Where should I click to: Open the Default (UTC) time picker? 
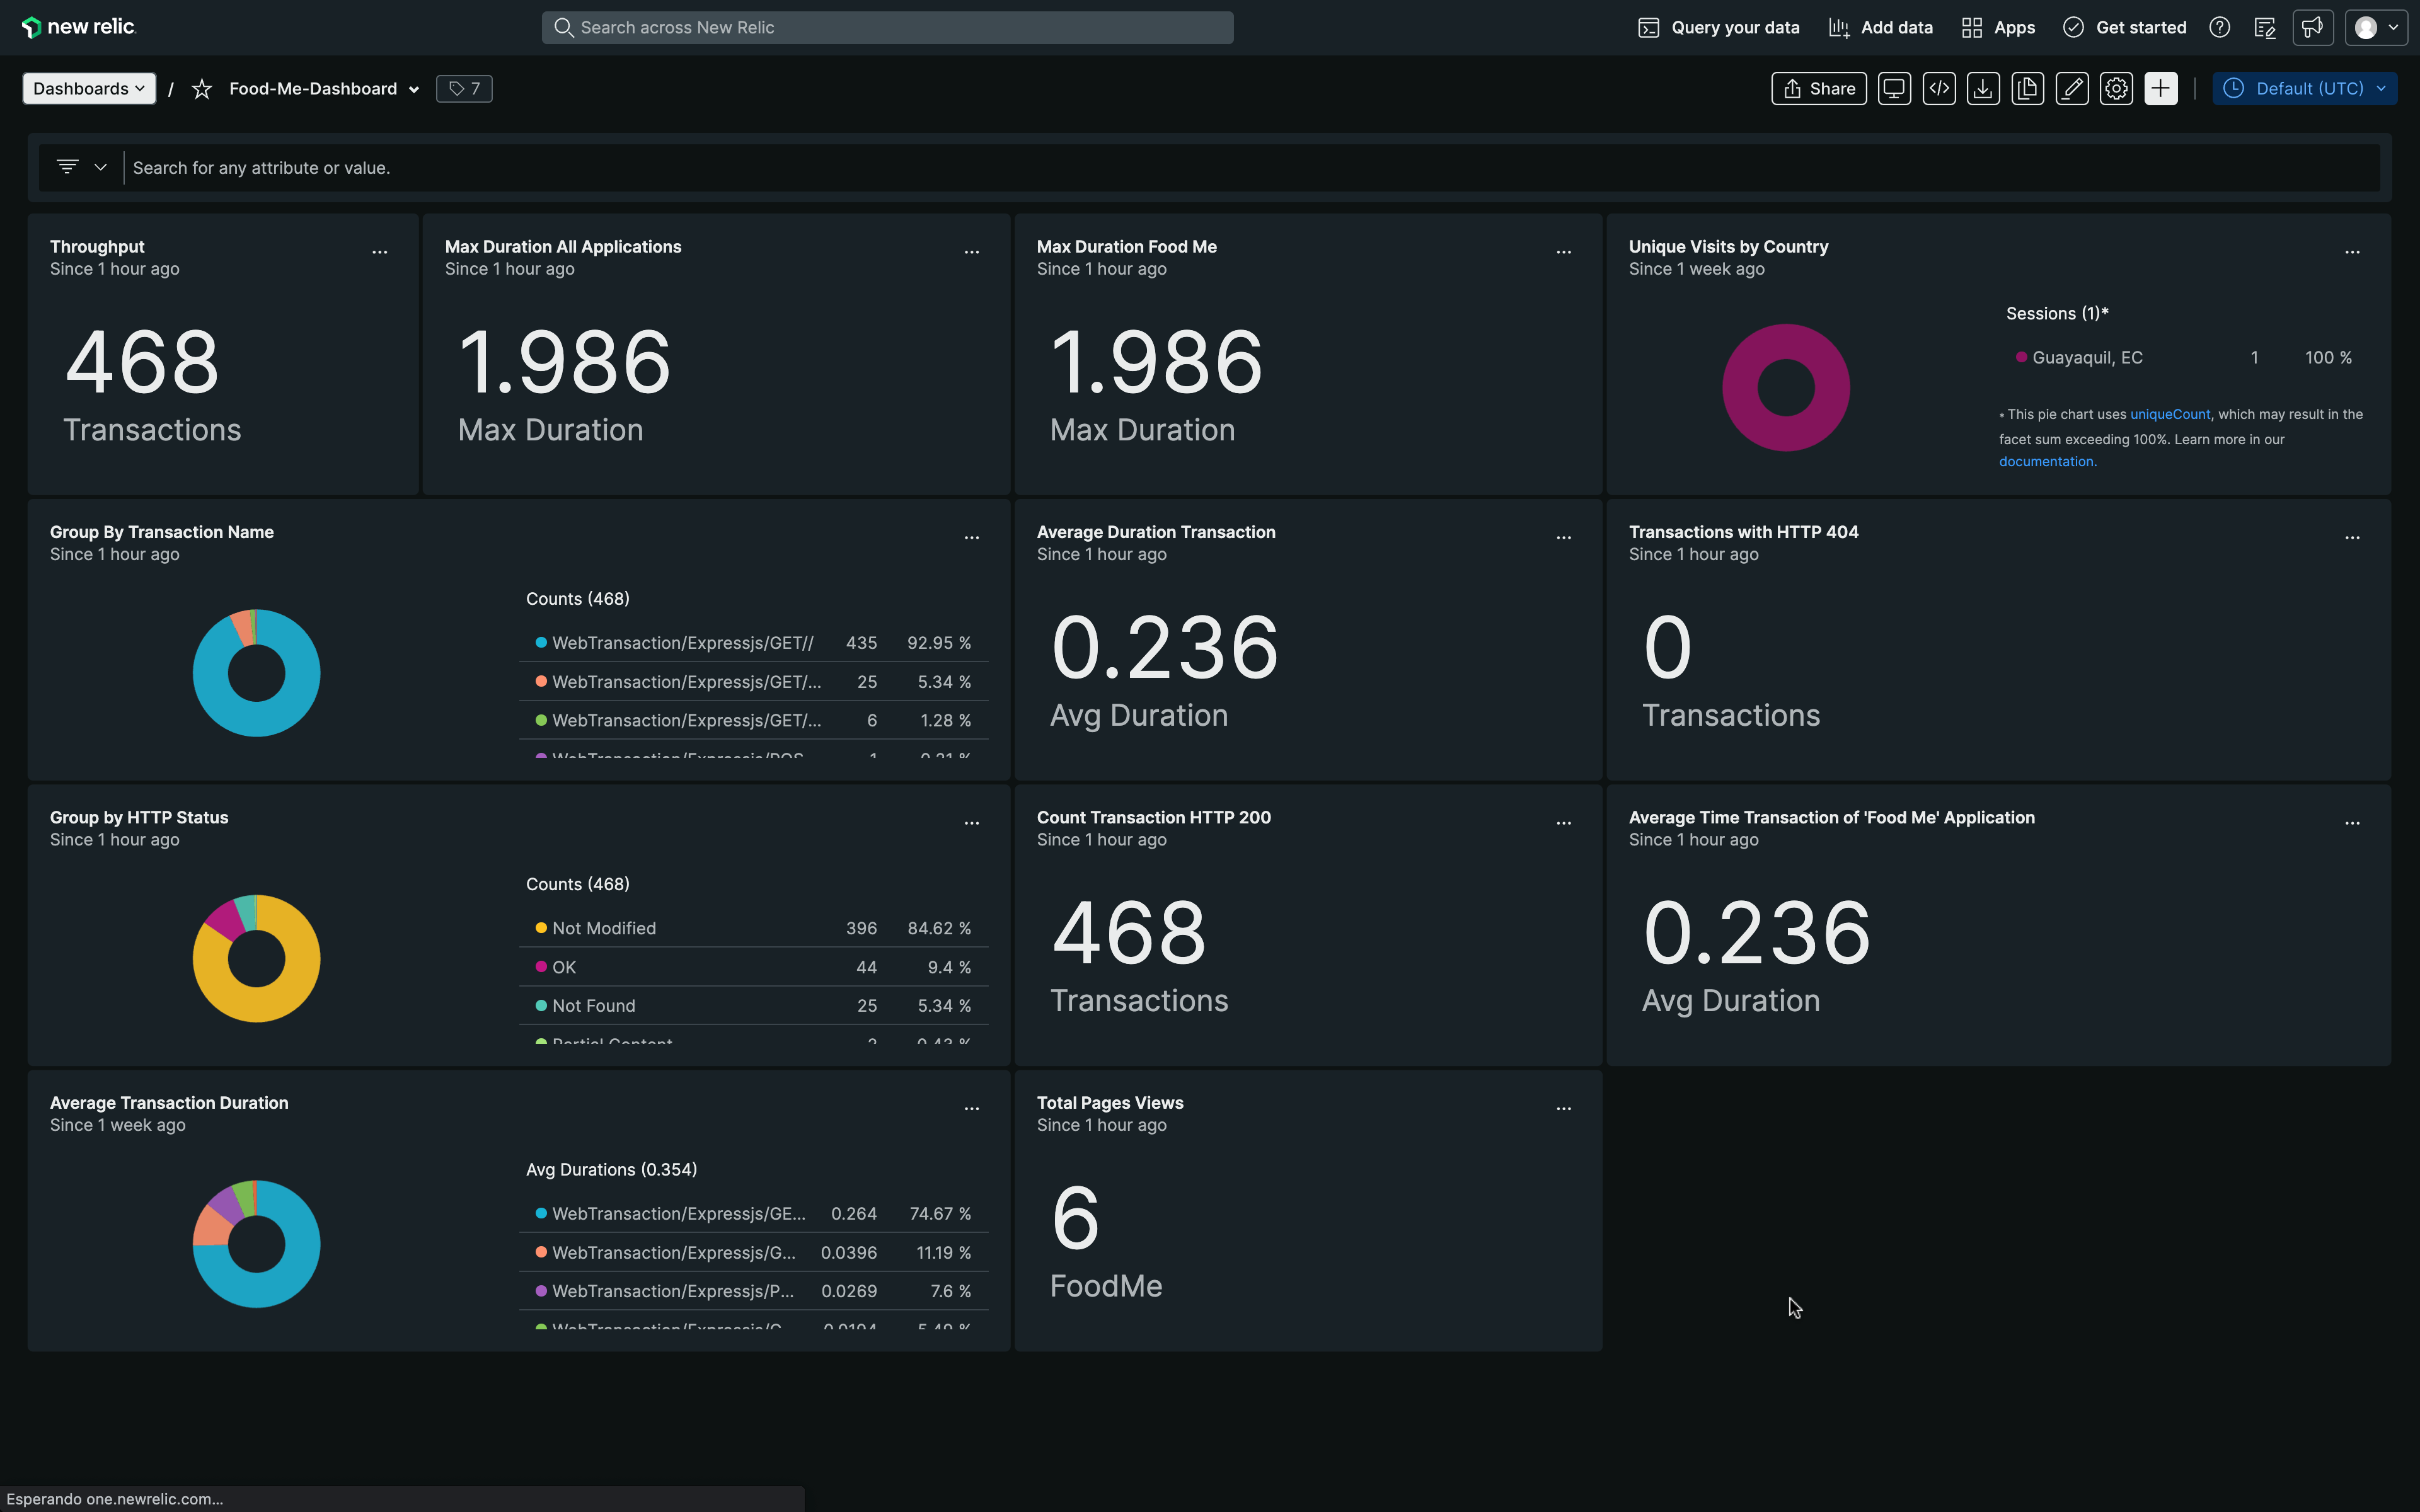(x=2304, y=88)
